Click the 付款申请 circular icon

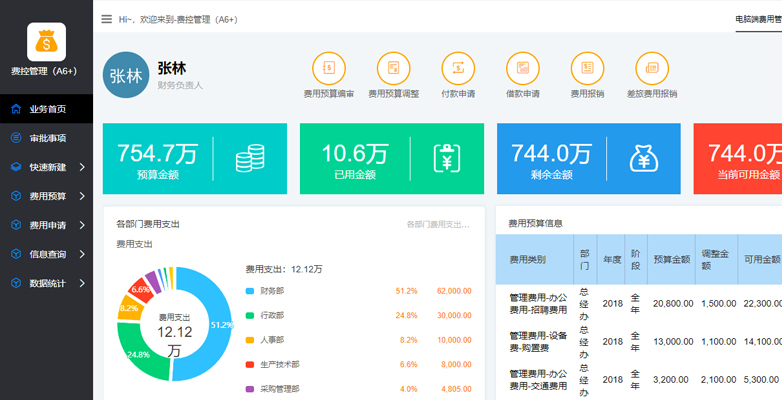[x=457, y=68]
